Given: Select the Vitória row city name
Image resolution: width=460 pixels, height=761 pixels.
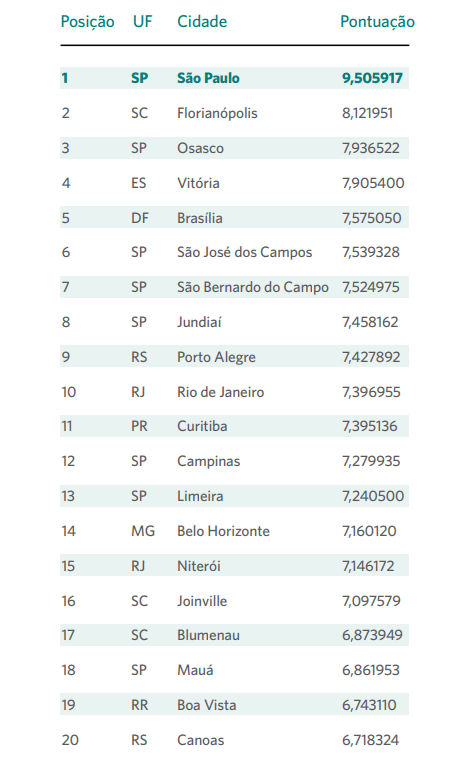Looking at the screenshot, I should [198, 183].
